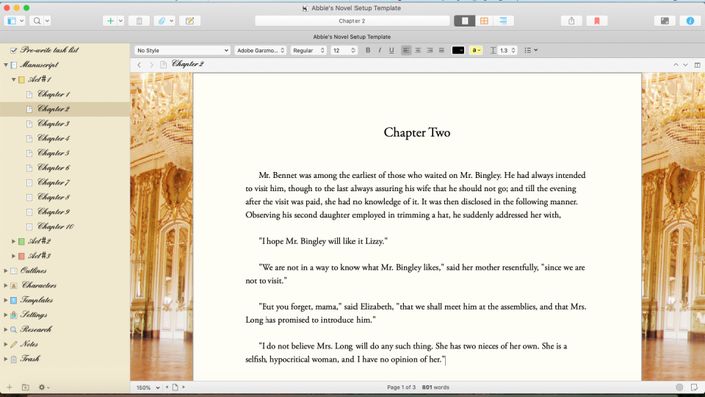The width and height of the screenshot is (705, 397).
Task: Toggle Bold text formatting
Action: pyautogui.click(x=368, y=50)
